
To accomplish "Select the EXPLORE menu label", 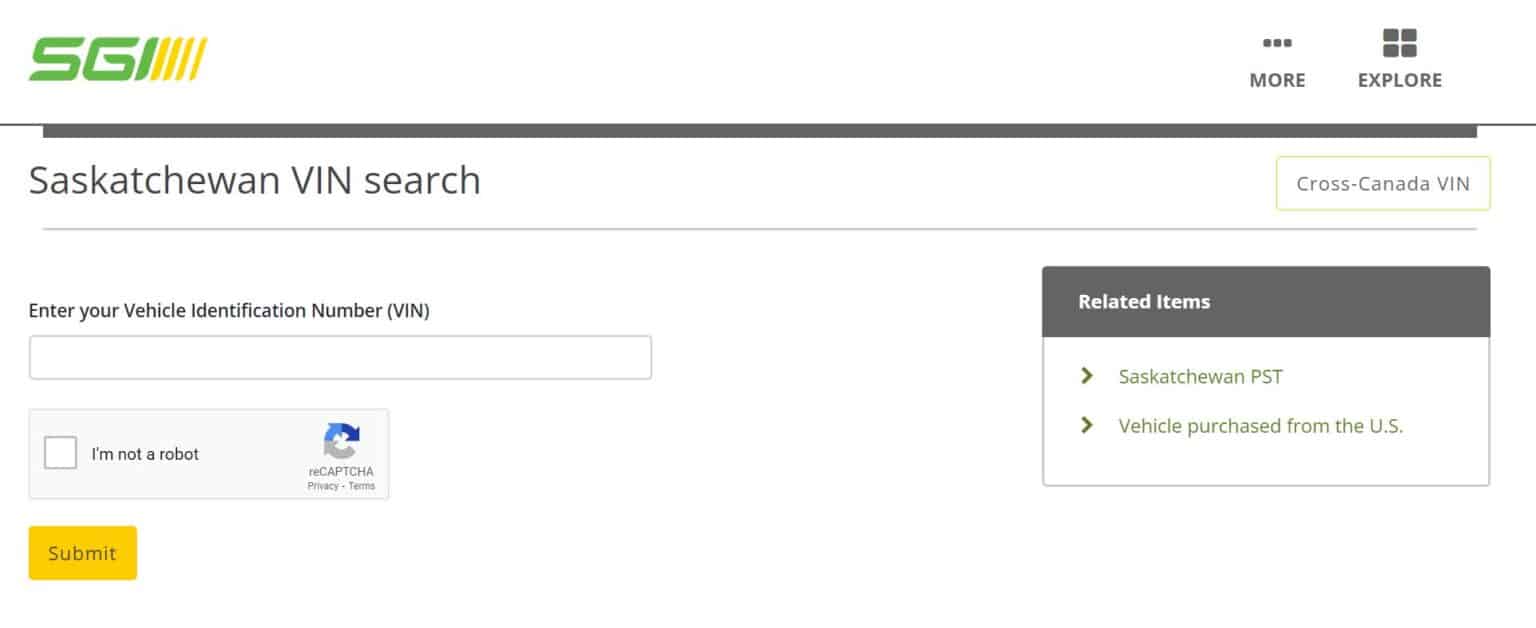I will [x=1400, y=80].
